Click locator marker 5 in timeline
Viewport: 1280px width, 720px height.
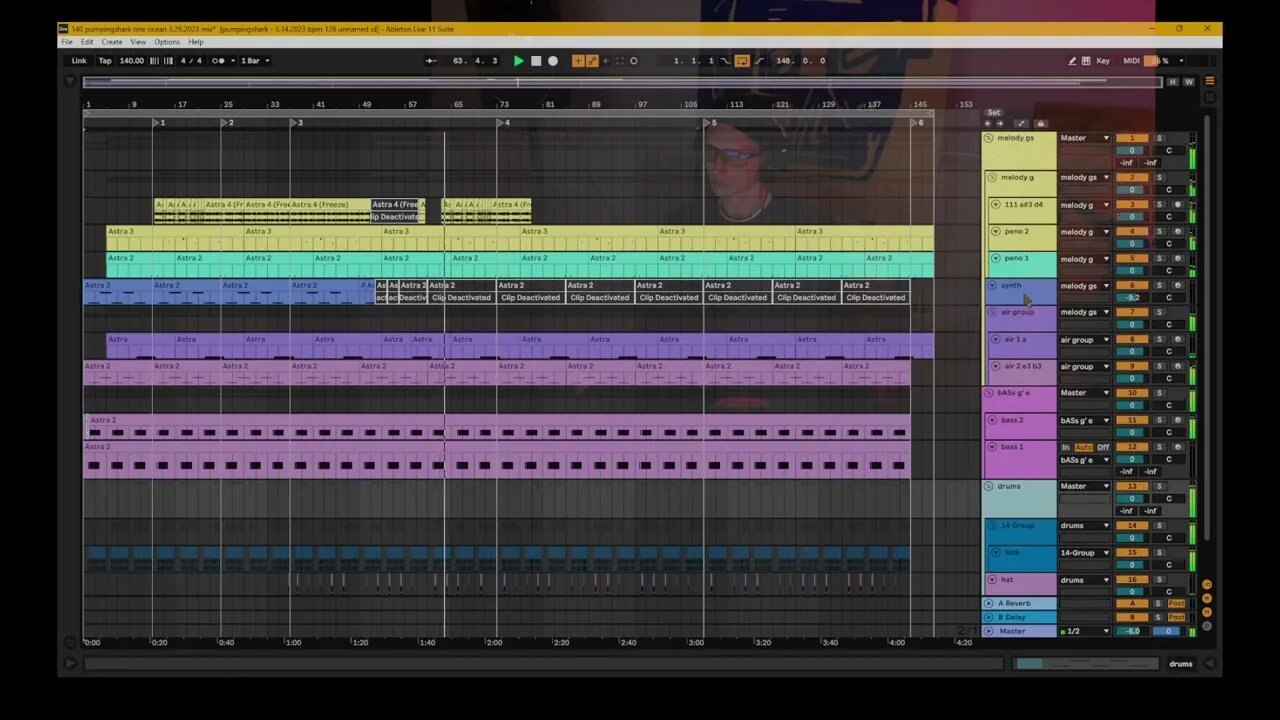pyautogui.click(x=709, y=123)
